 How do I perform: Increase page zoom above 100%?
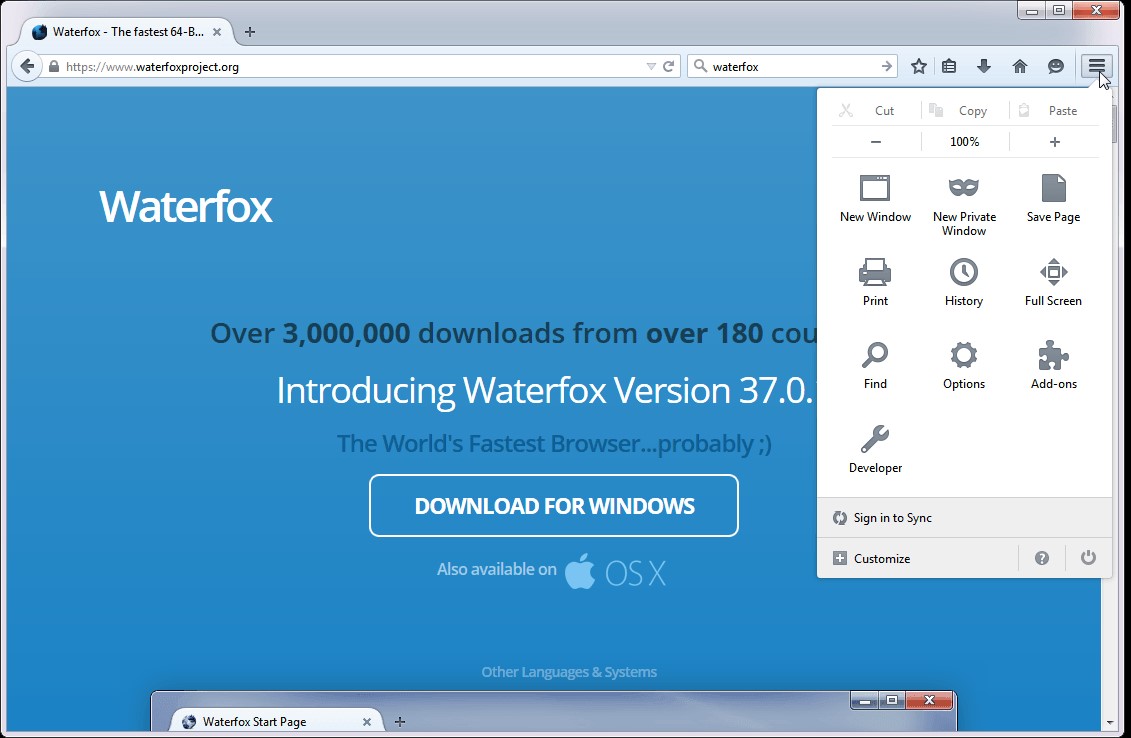1053,141
